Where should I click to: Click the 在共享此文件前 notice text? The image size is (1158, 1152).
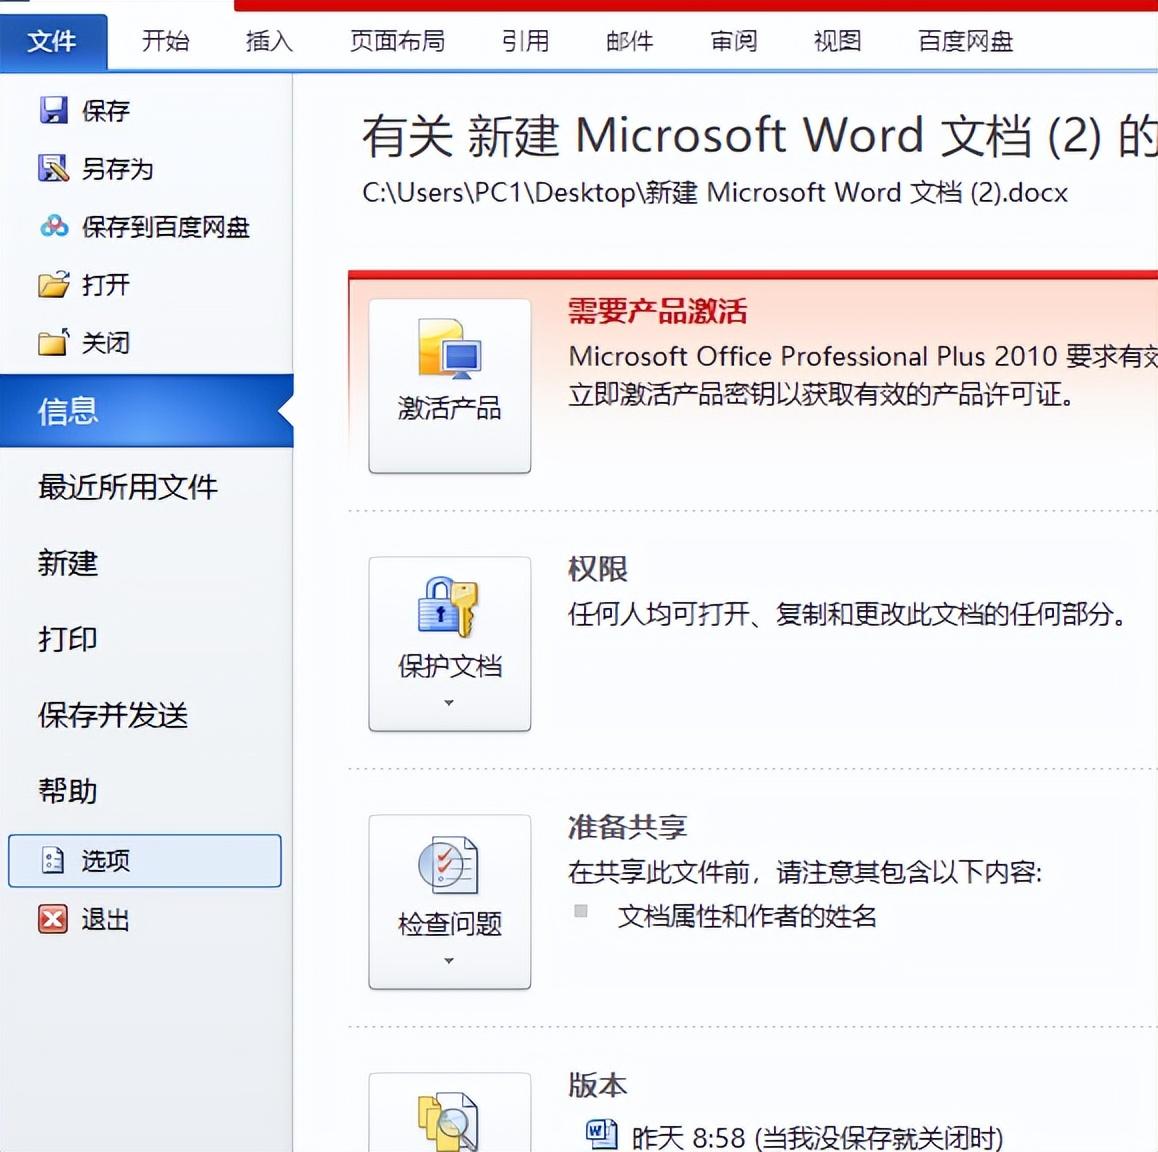coord(805,873)
